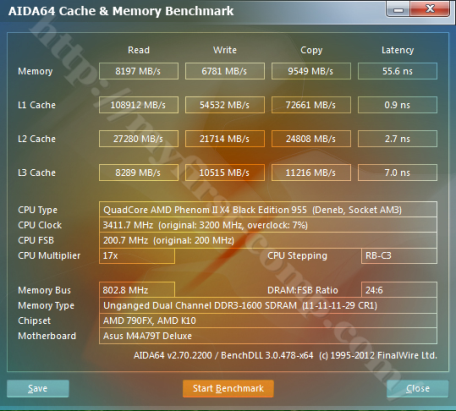Select L2 Cache Copy 24808 MB/s
Image resolution: width=456 pixels, height=411 pixels.
click(311, 139)
